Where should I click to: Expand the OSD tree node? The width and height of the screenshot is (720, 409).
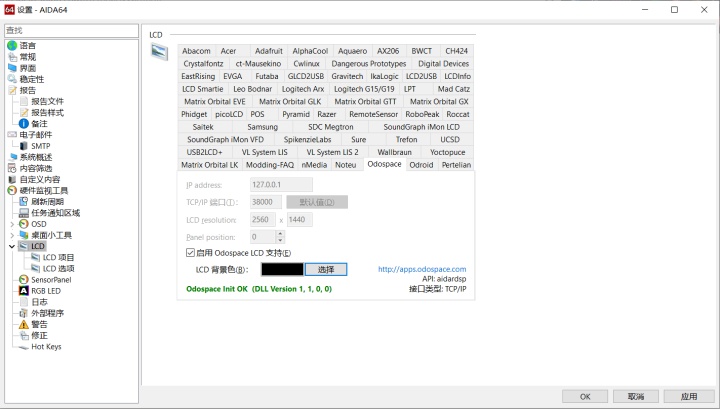[12, 224]
